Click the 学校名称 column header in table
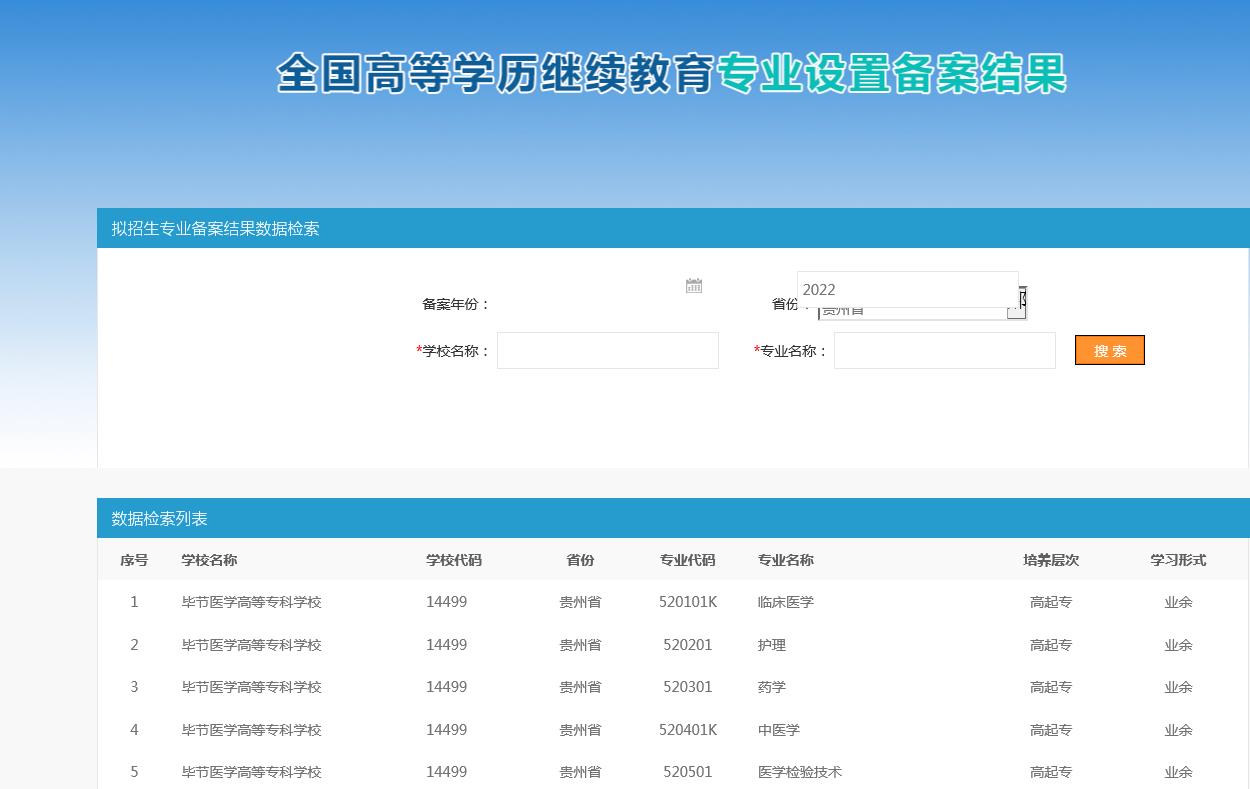The height and width of the screenshot is (789, 1250). (209, 560)
